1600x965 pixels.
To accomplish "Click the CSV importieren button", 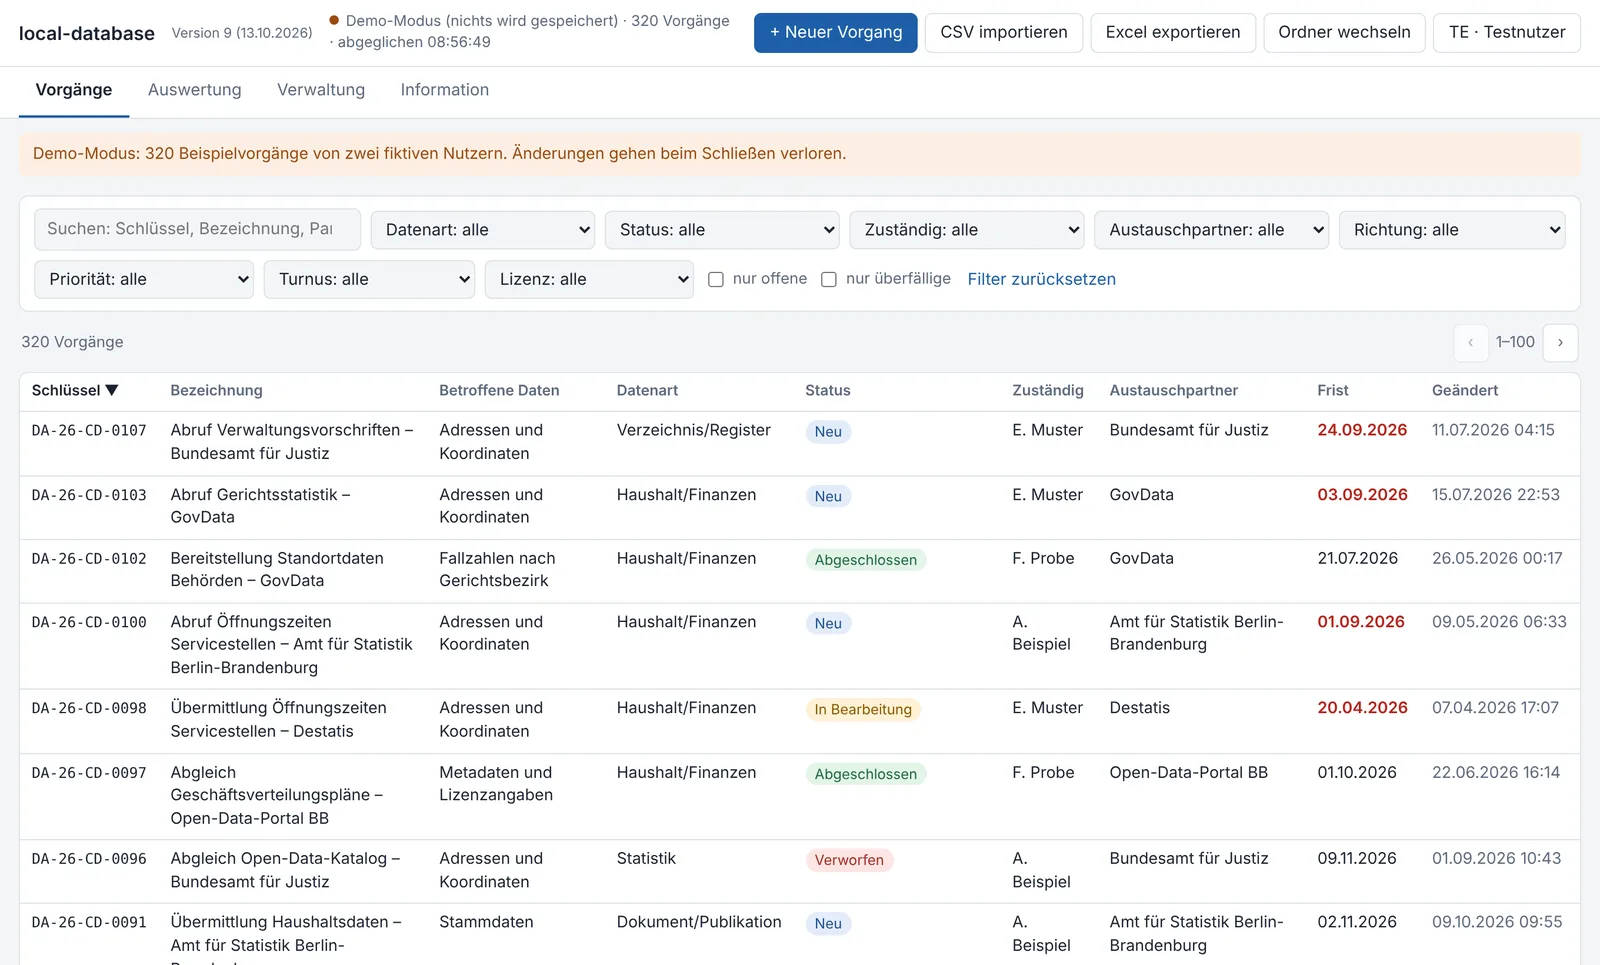I will tap(1004, 33).
